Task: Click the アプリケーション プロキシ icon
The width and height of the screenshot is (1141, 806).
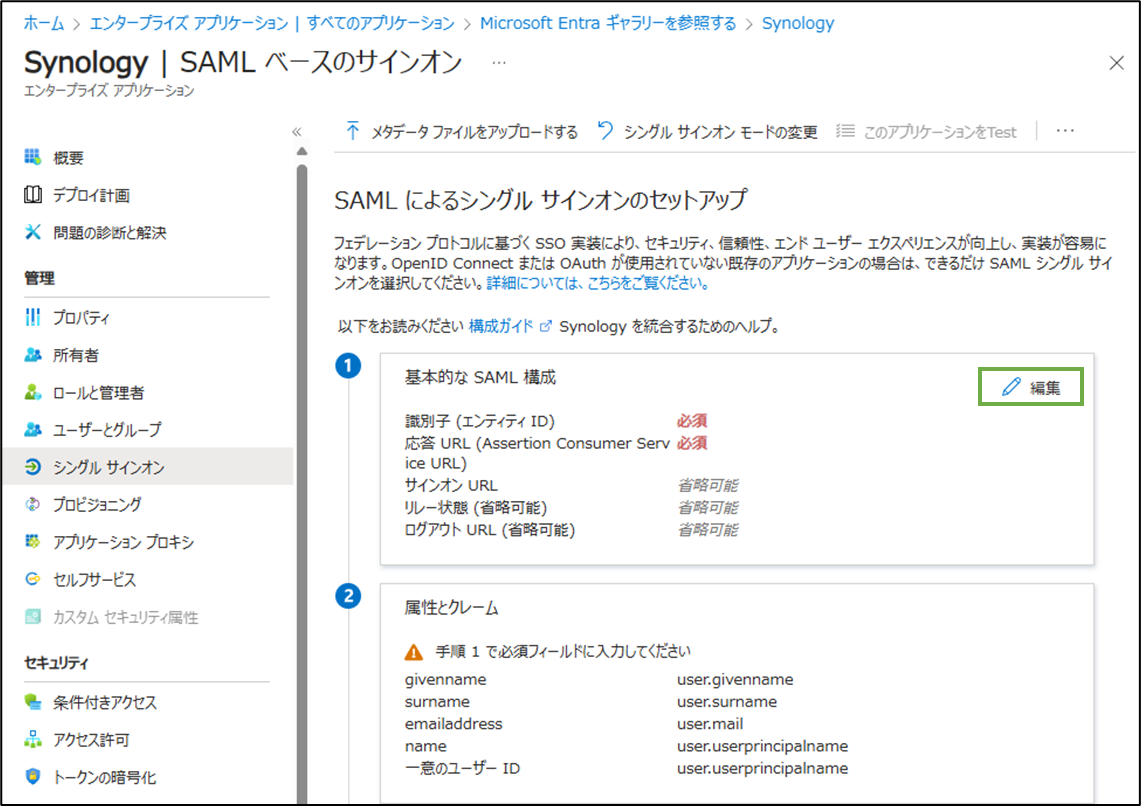Action: 33,541
